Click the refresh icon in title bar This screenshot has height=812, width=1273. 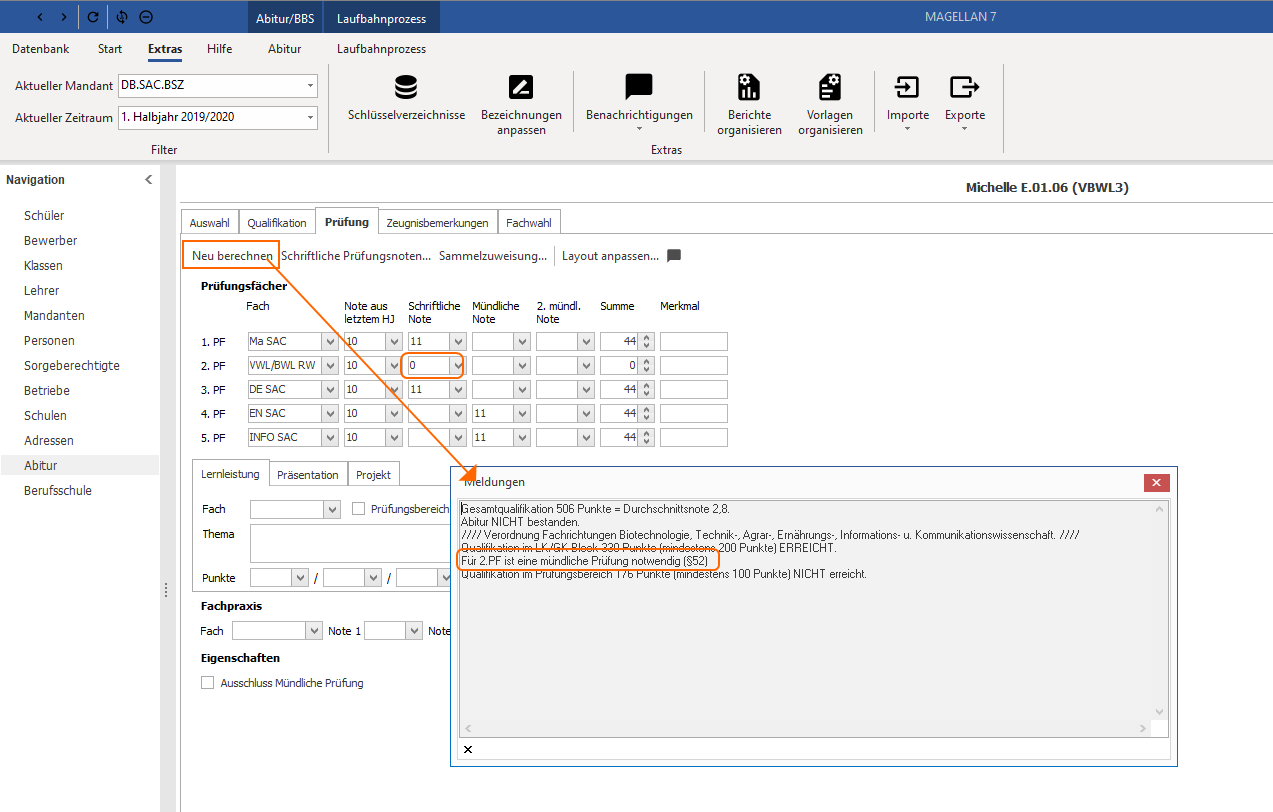coord(93,17)
